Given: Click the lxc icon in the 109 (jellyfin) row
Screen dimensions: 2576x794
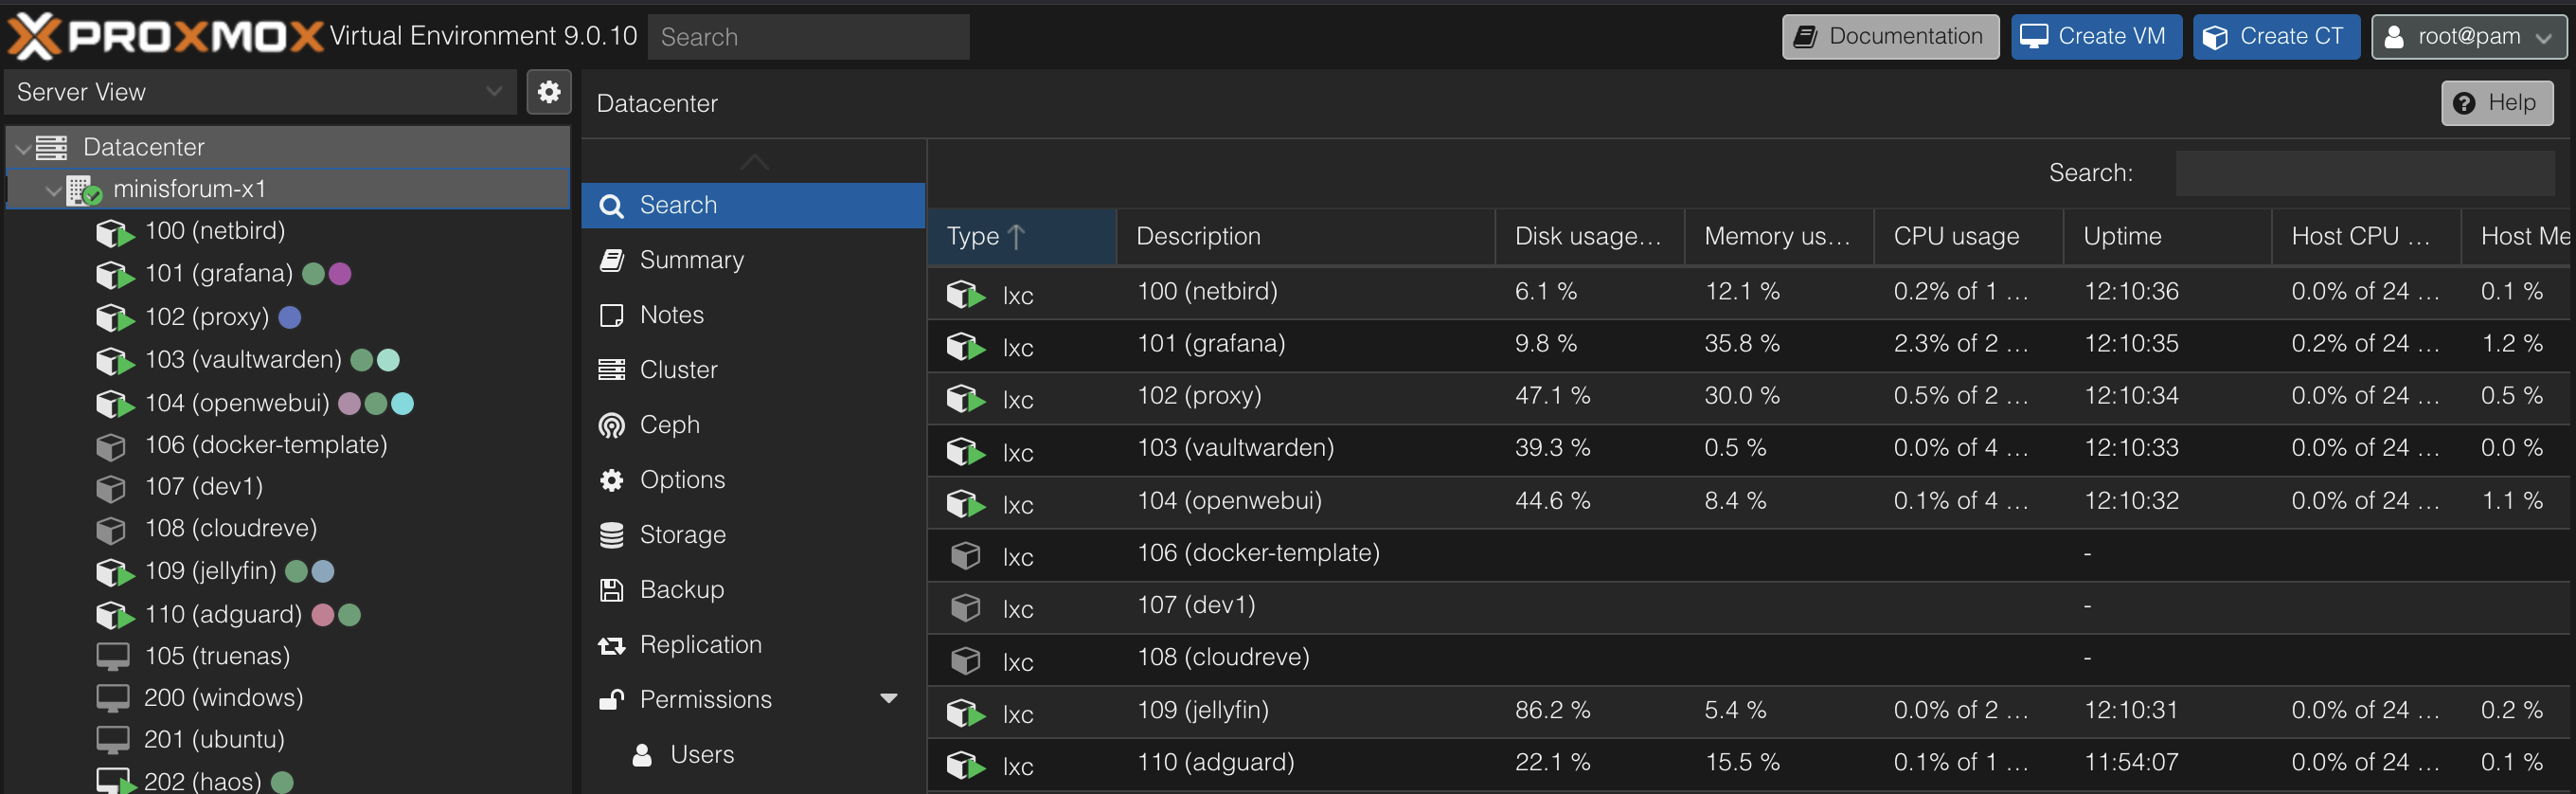Looking at the screenshot, I should 966,712.
